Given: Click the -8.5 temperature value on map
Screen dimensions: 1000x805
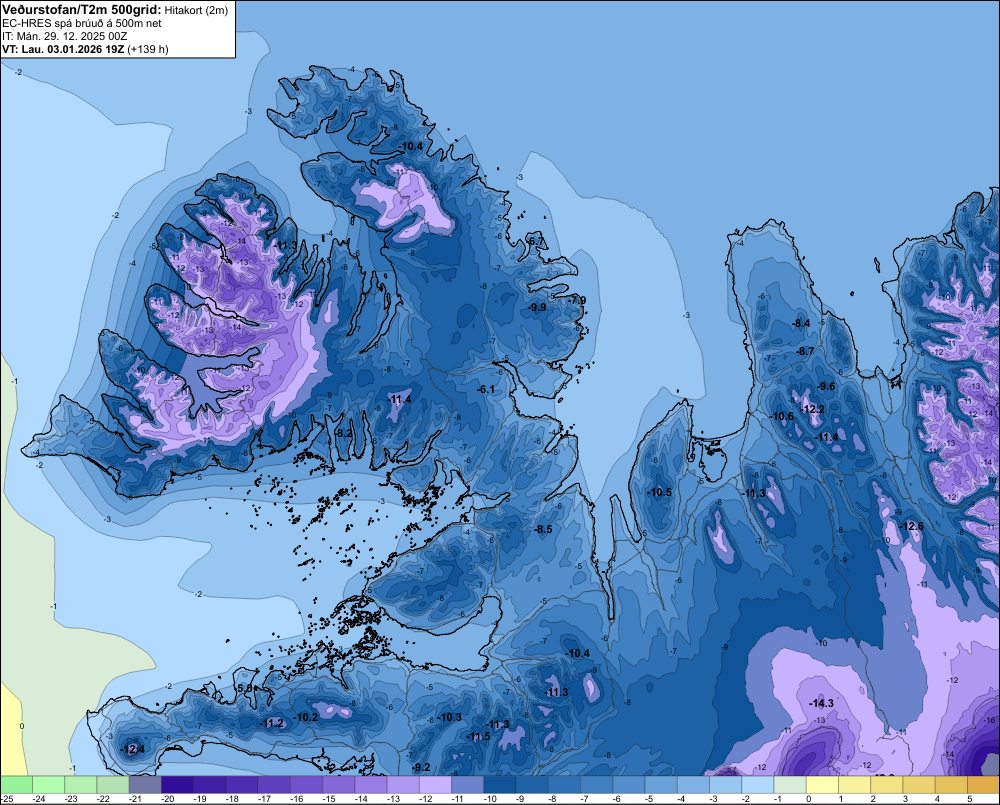Looking at the screenshot, I should pyautogui.click(x=543, y=529).
